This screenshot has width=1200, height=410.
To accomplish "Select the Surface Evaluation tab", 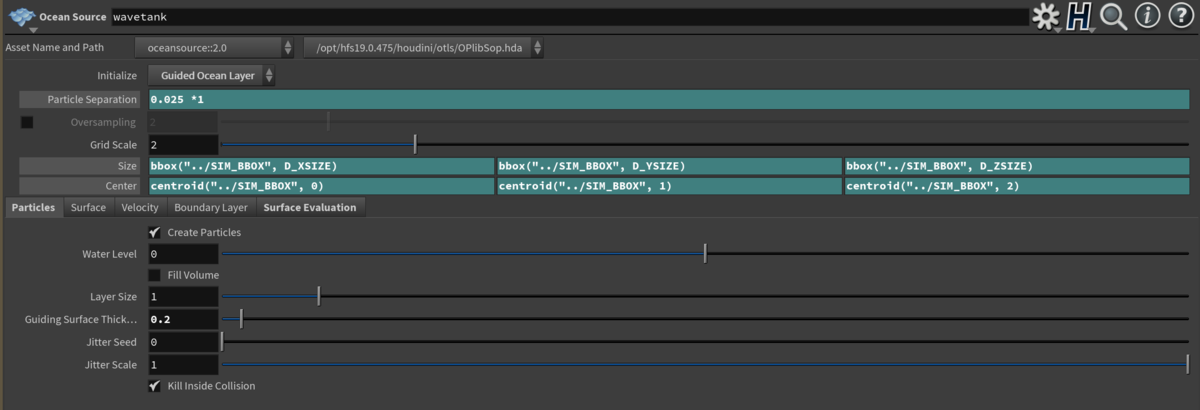I will pos(310,207).
